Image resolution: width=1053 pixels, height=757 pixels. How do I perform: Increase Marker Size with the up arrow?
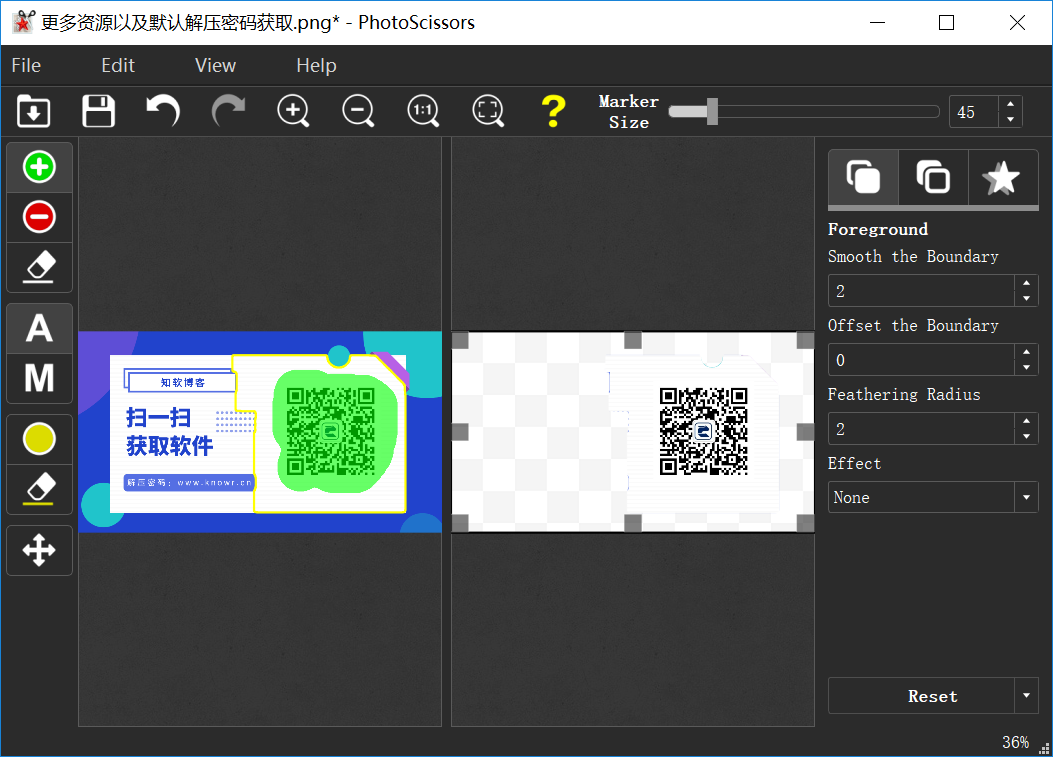point(1011,104)
